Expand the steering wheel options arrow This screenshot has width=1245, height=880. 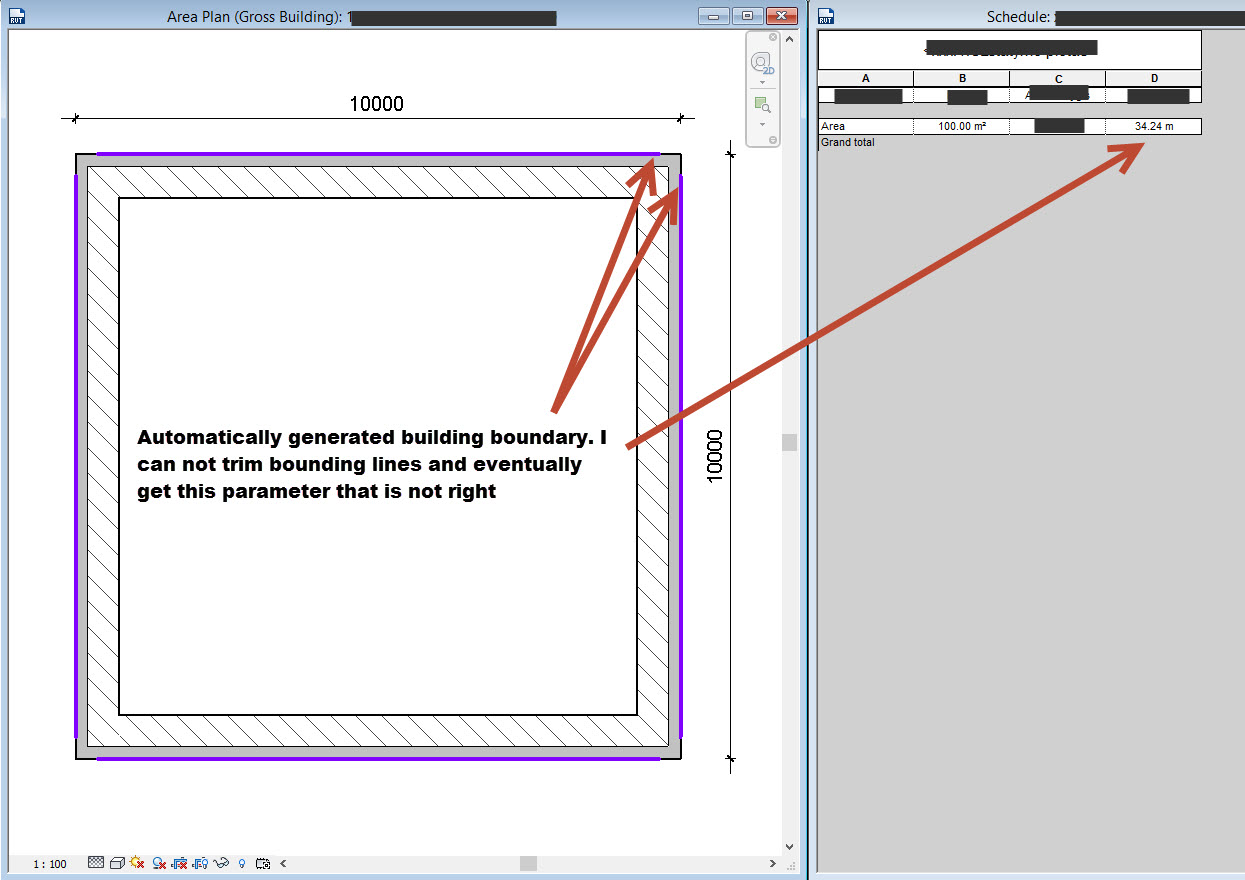coord(763,83)
